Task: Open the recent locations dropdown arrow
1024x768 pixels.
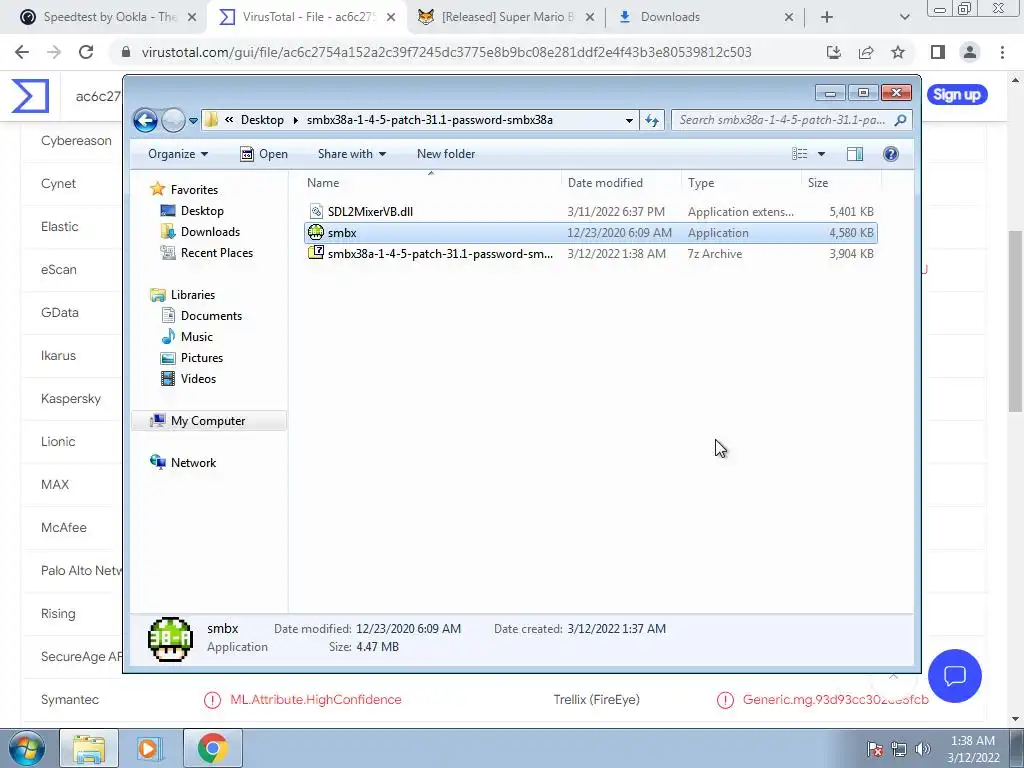Action: 193,121
